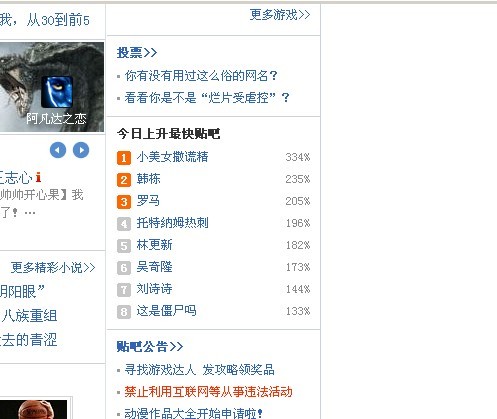Open the 小美女撒谎精 tieba
Image resolution: width=497 pixels, height=419 pixels.
point(172,157)
